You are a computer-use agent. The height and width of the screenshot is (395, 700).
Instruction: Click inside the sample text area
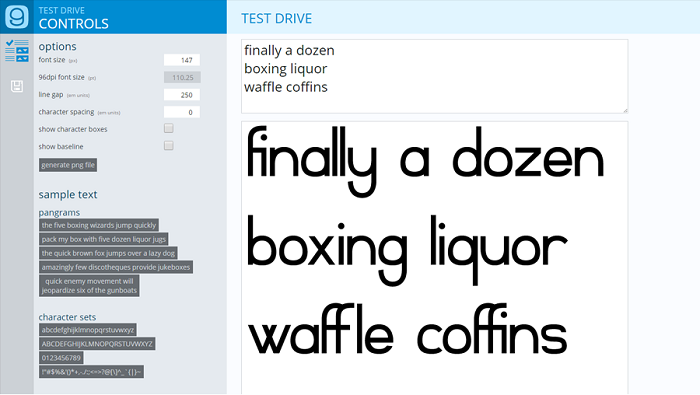[434, 76]
